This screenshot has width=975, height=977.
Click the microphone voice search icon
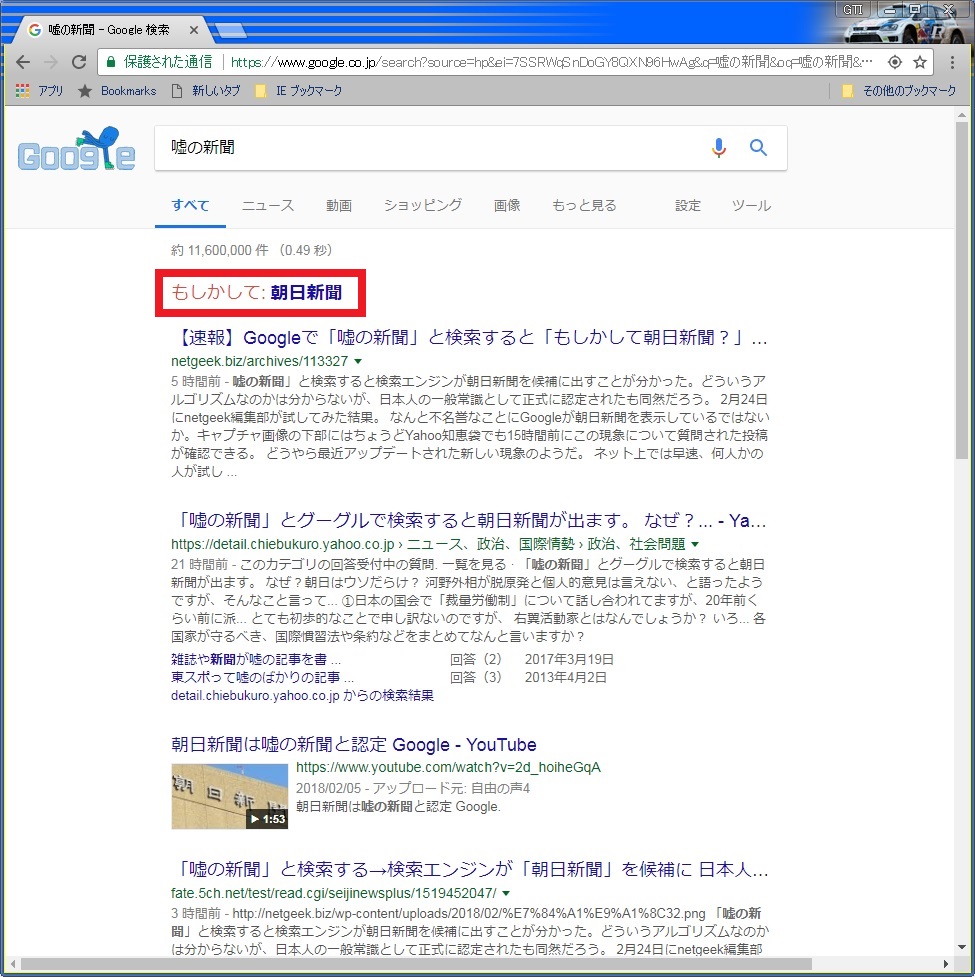(x=719, y=148)
